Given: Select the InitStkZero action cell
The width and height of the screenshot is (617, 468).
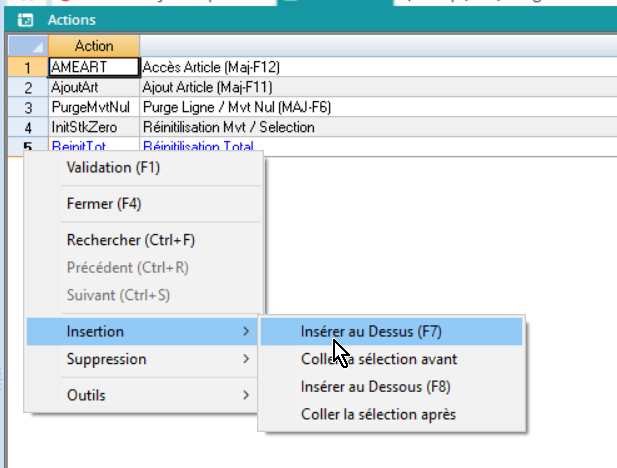Looking at the screenshot, I should 93,127.
